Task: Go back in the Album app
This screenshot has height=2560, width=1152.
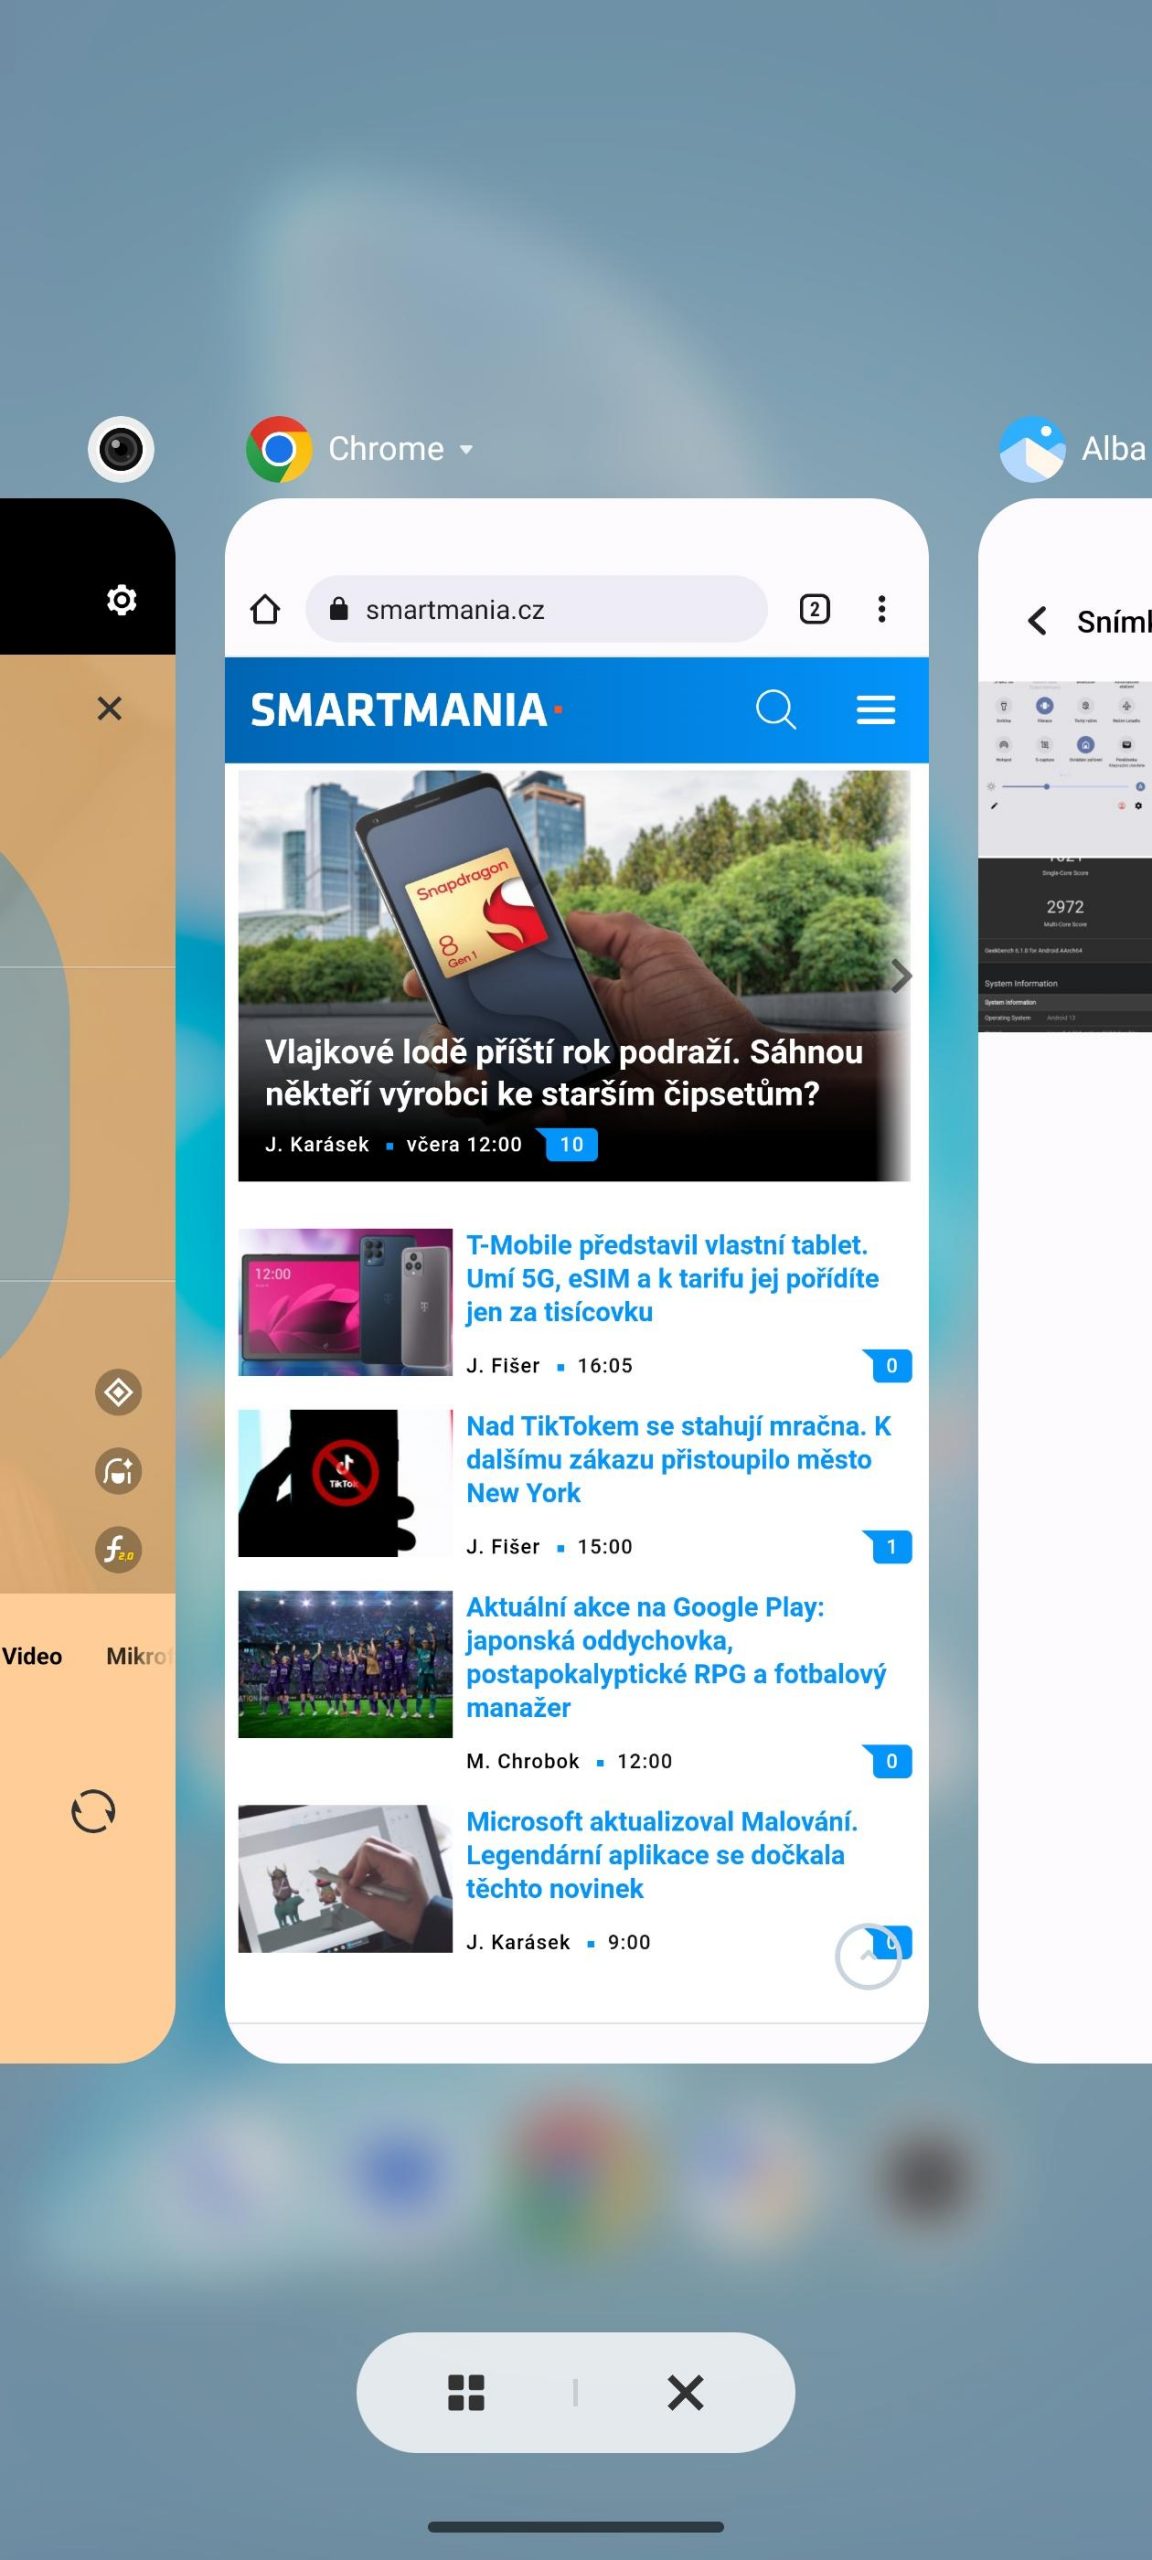Action: point(1037,621)
